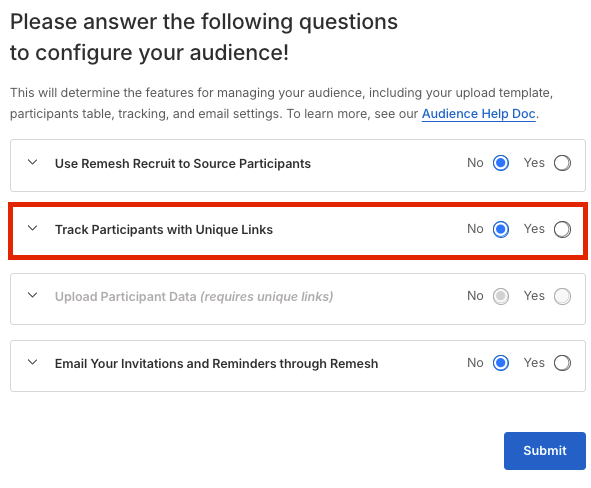Select No for Email Your Invitations through Remesh
591x488 pixels.
click(x=501, y=363)
